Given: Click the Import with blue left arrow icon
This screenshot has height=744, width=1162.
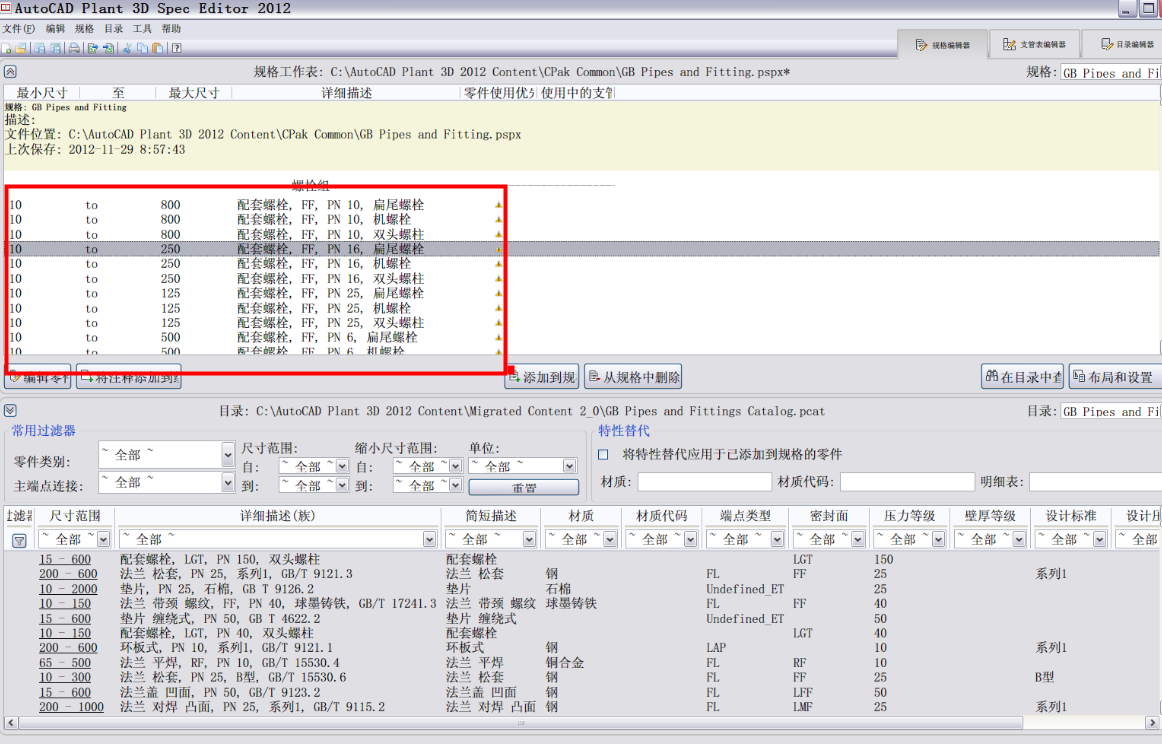Looking at the screenshot, I should pyautogui.click(x=108, y=48).
